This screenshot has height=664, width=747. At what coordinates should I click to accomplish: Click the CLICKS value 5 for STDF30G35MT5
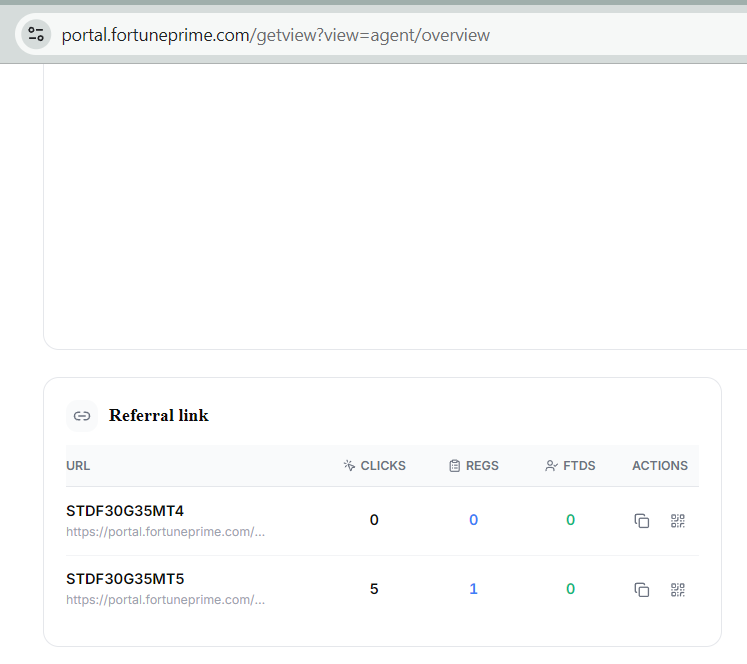374,589
